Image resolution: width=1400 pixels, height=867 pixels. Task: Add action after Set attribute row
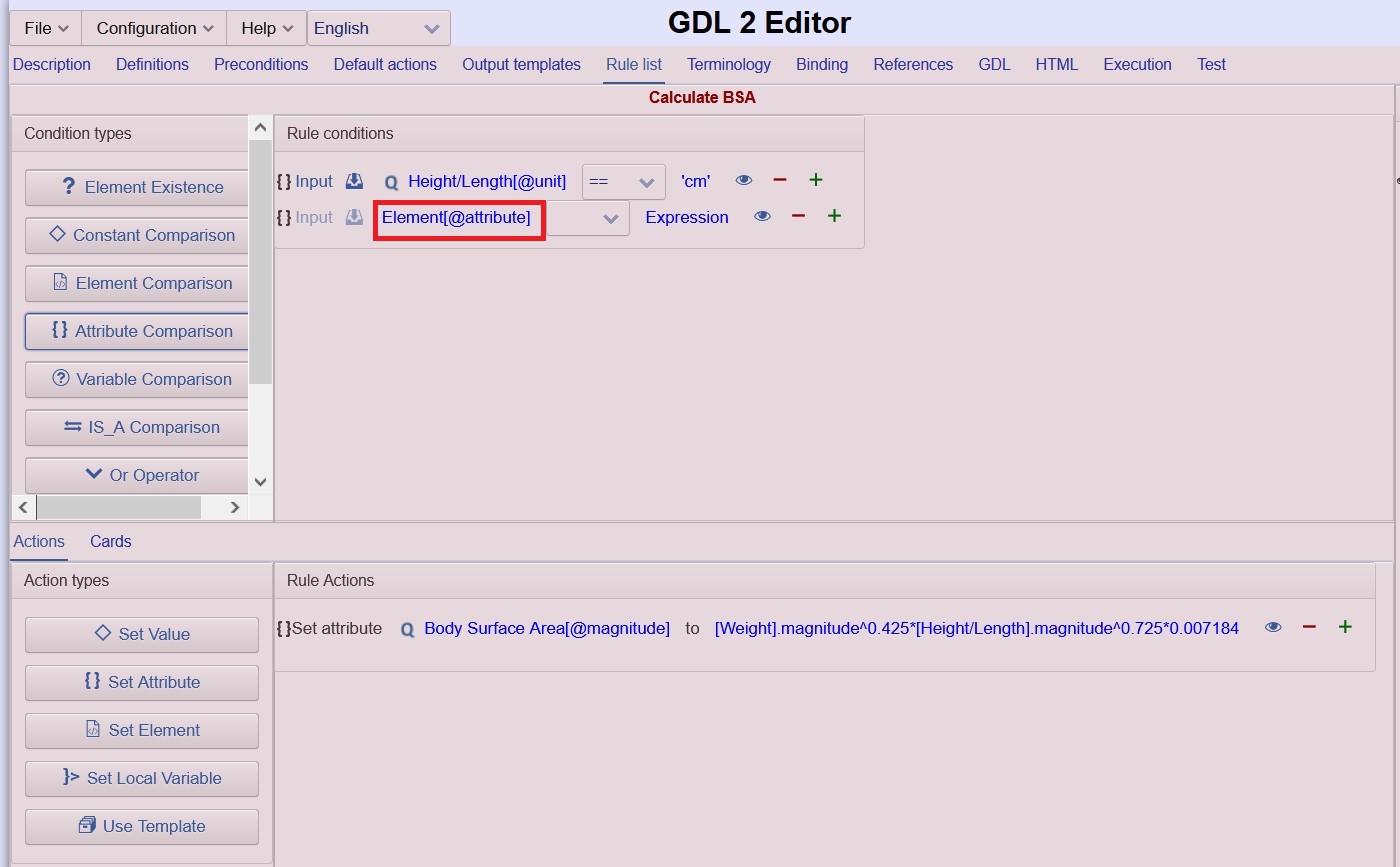coord(1345,627)
